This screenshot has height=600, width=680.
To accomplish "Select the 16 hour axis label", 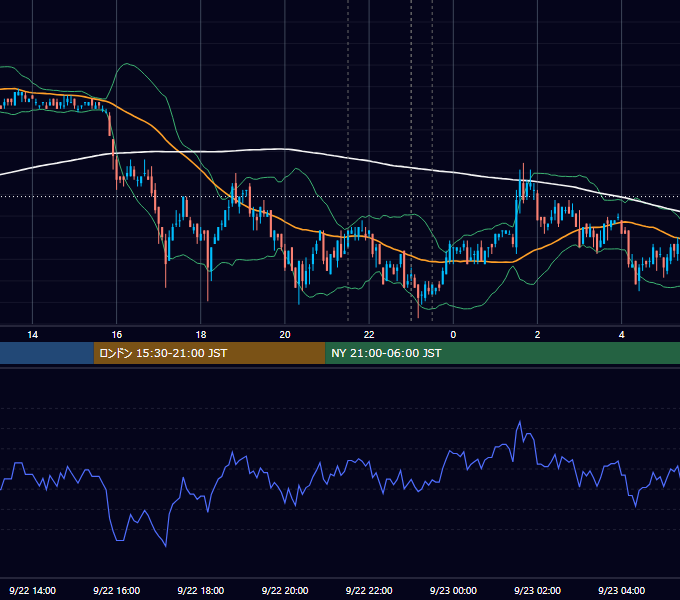I will pos(117,335).
